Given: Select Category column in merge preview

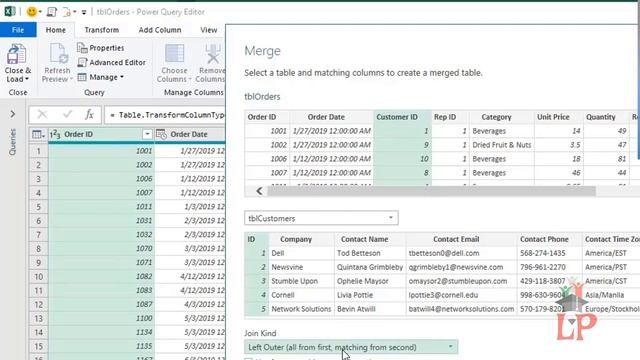Looking at the screenshot, I should pos(502,117).
